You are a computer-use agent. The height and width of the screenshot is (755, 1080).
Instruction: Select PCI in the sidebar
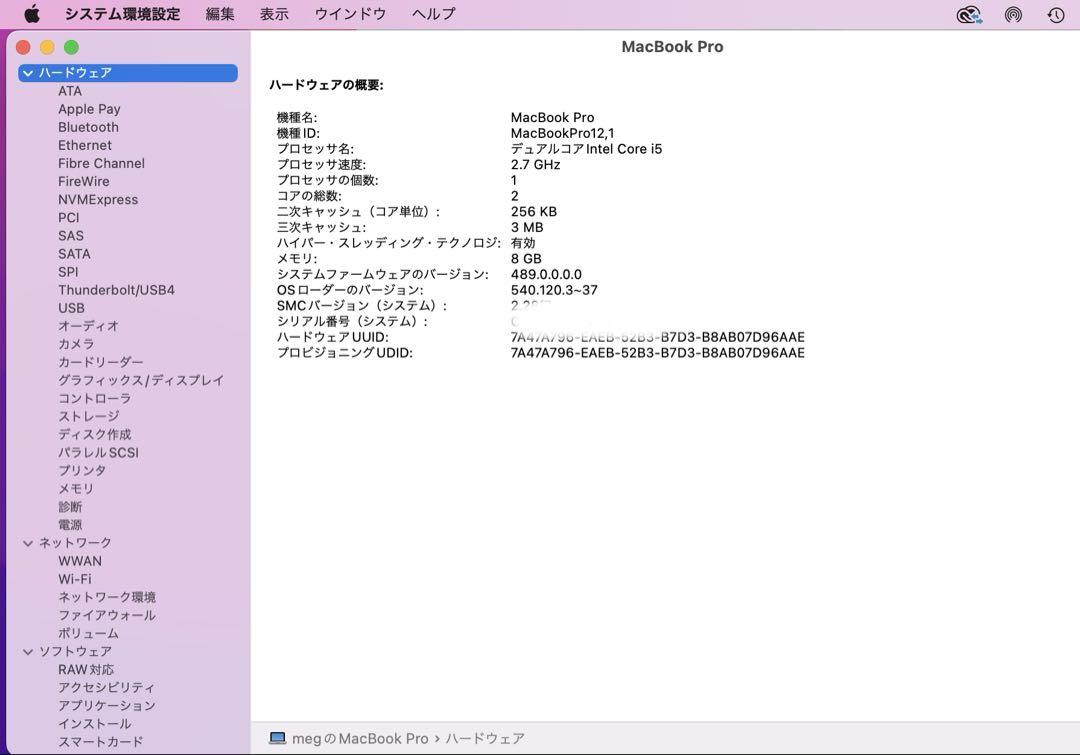tap(68, 218)
